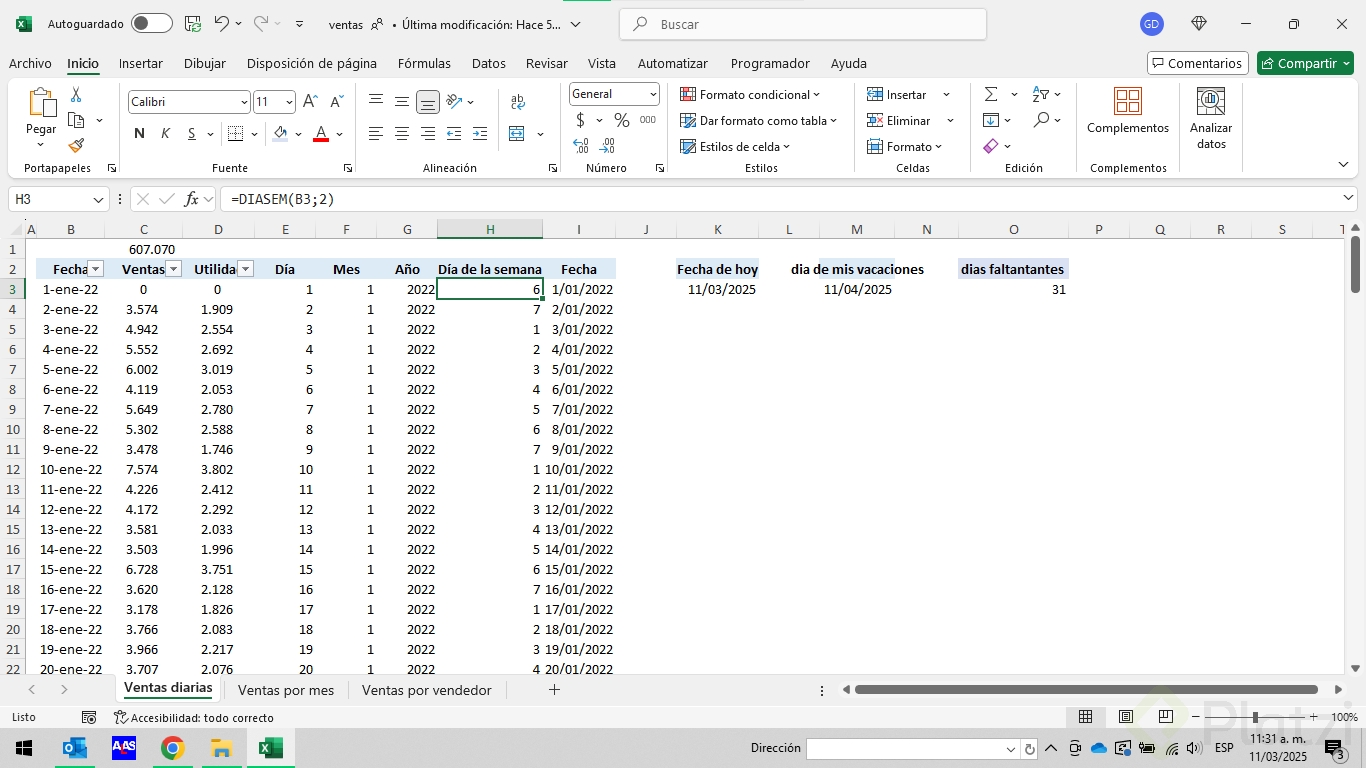The height and width of the screenshot is (768, 1366).
Task: Open the Comentarios pane
Action: point(1197,63)
